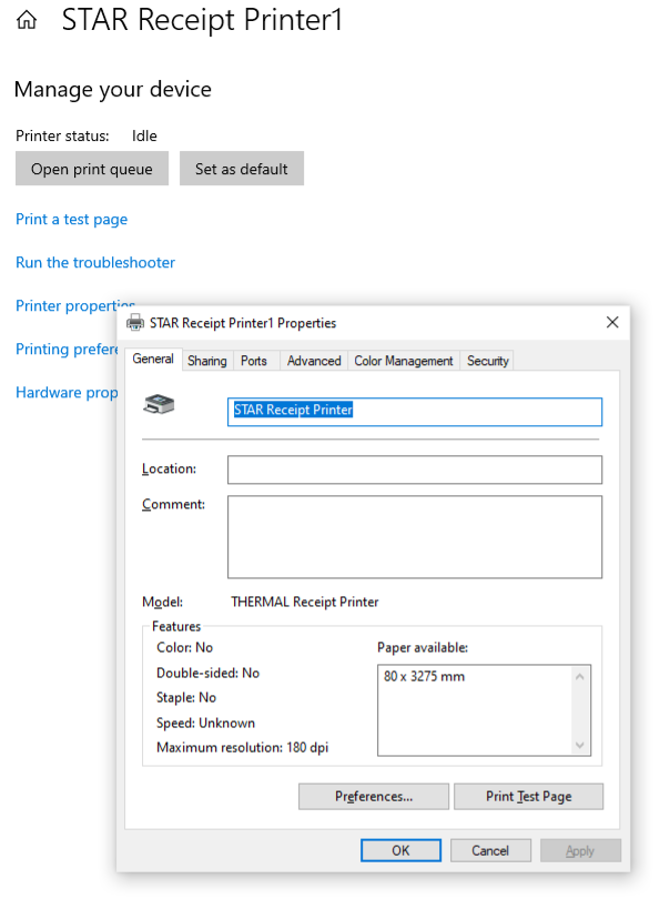Open the Ports tab

254,361
